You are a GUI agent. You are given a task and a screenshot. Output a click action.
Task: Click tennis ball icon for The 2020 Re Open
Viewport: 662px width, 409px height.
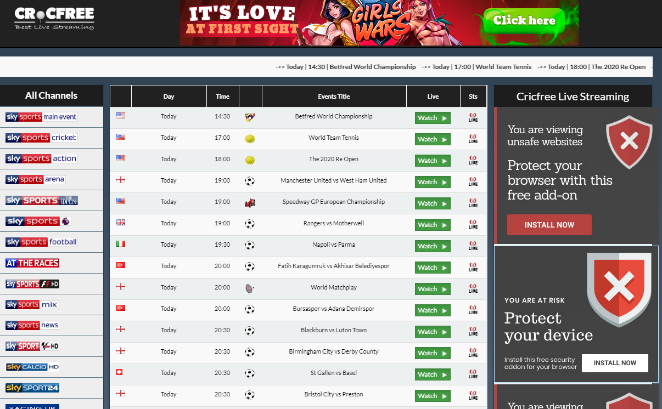[x=250, y=160]
